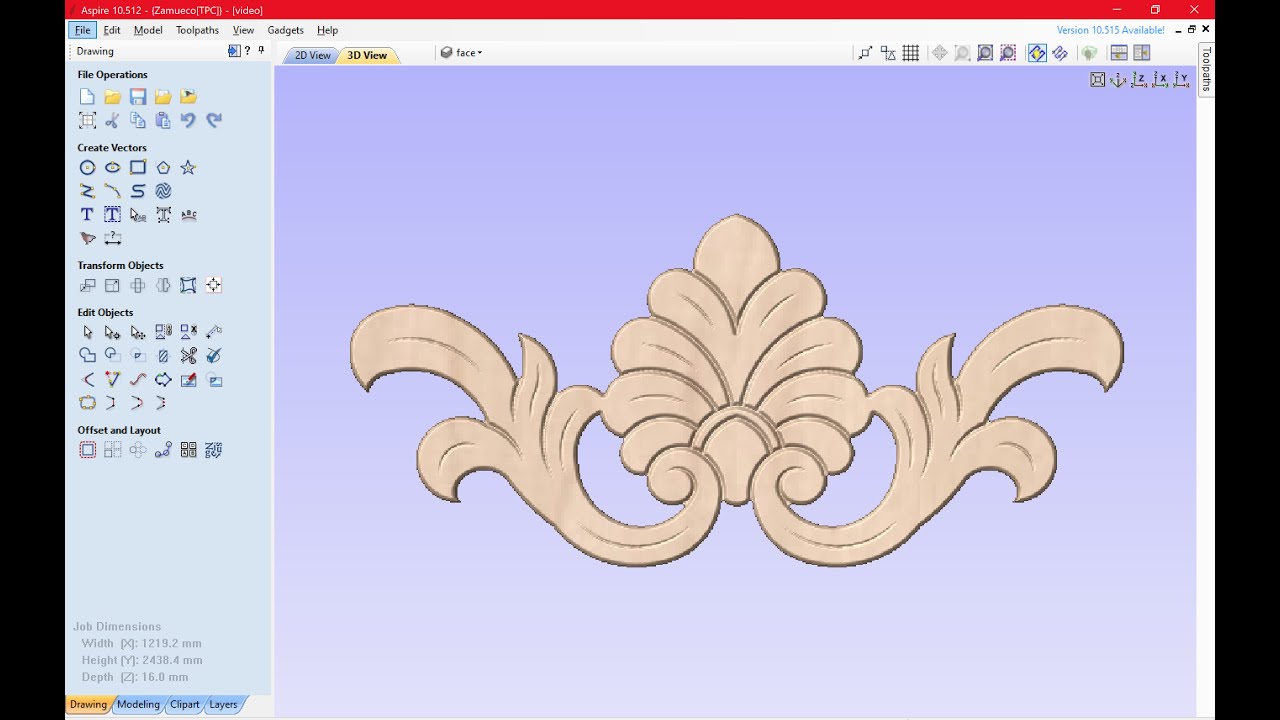Image resolution: width=1280 pixels, height=720 pixels.
Task: Select the Drawing tab at panel bottom
Action: pos(88,704)
